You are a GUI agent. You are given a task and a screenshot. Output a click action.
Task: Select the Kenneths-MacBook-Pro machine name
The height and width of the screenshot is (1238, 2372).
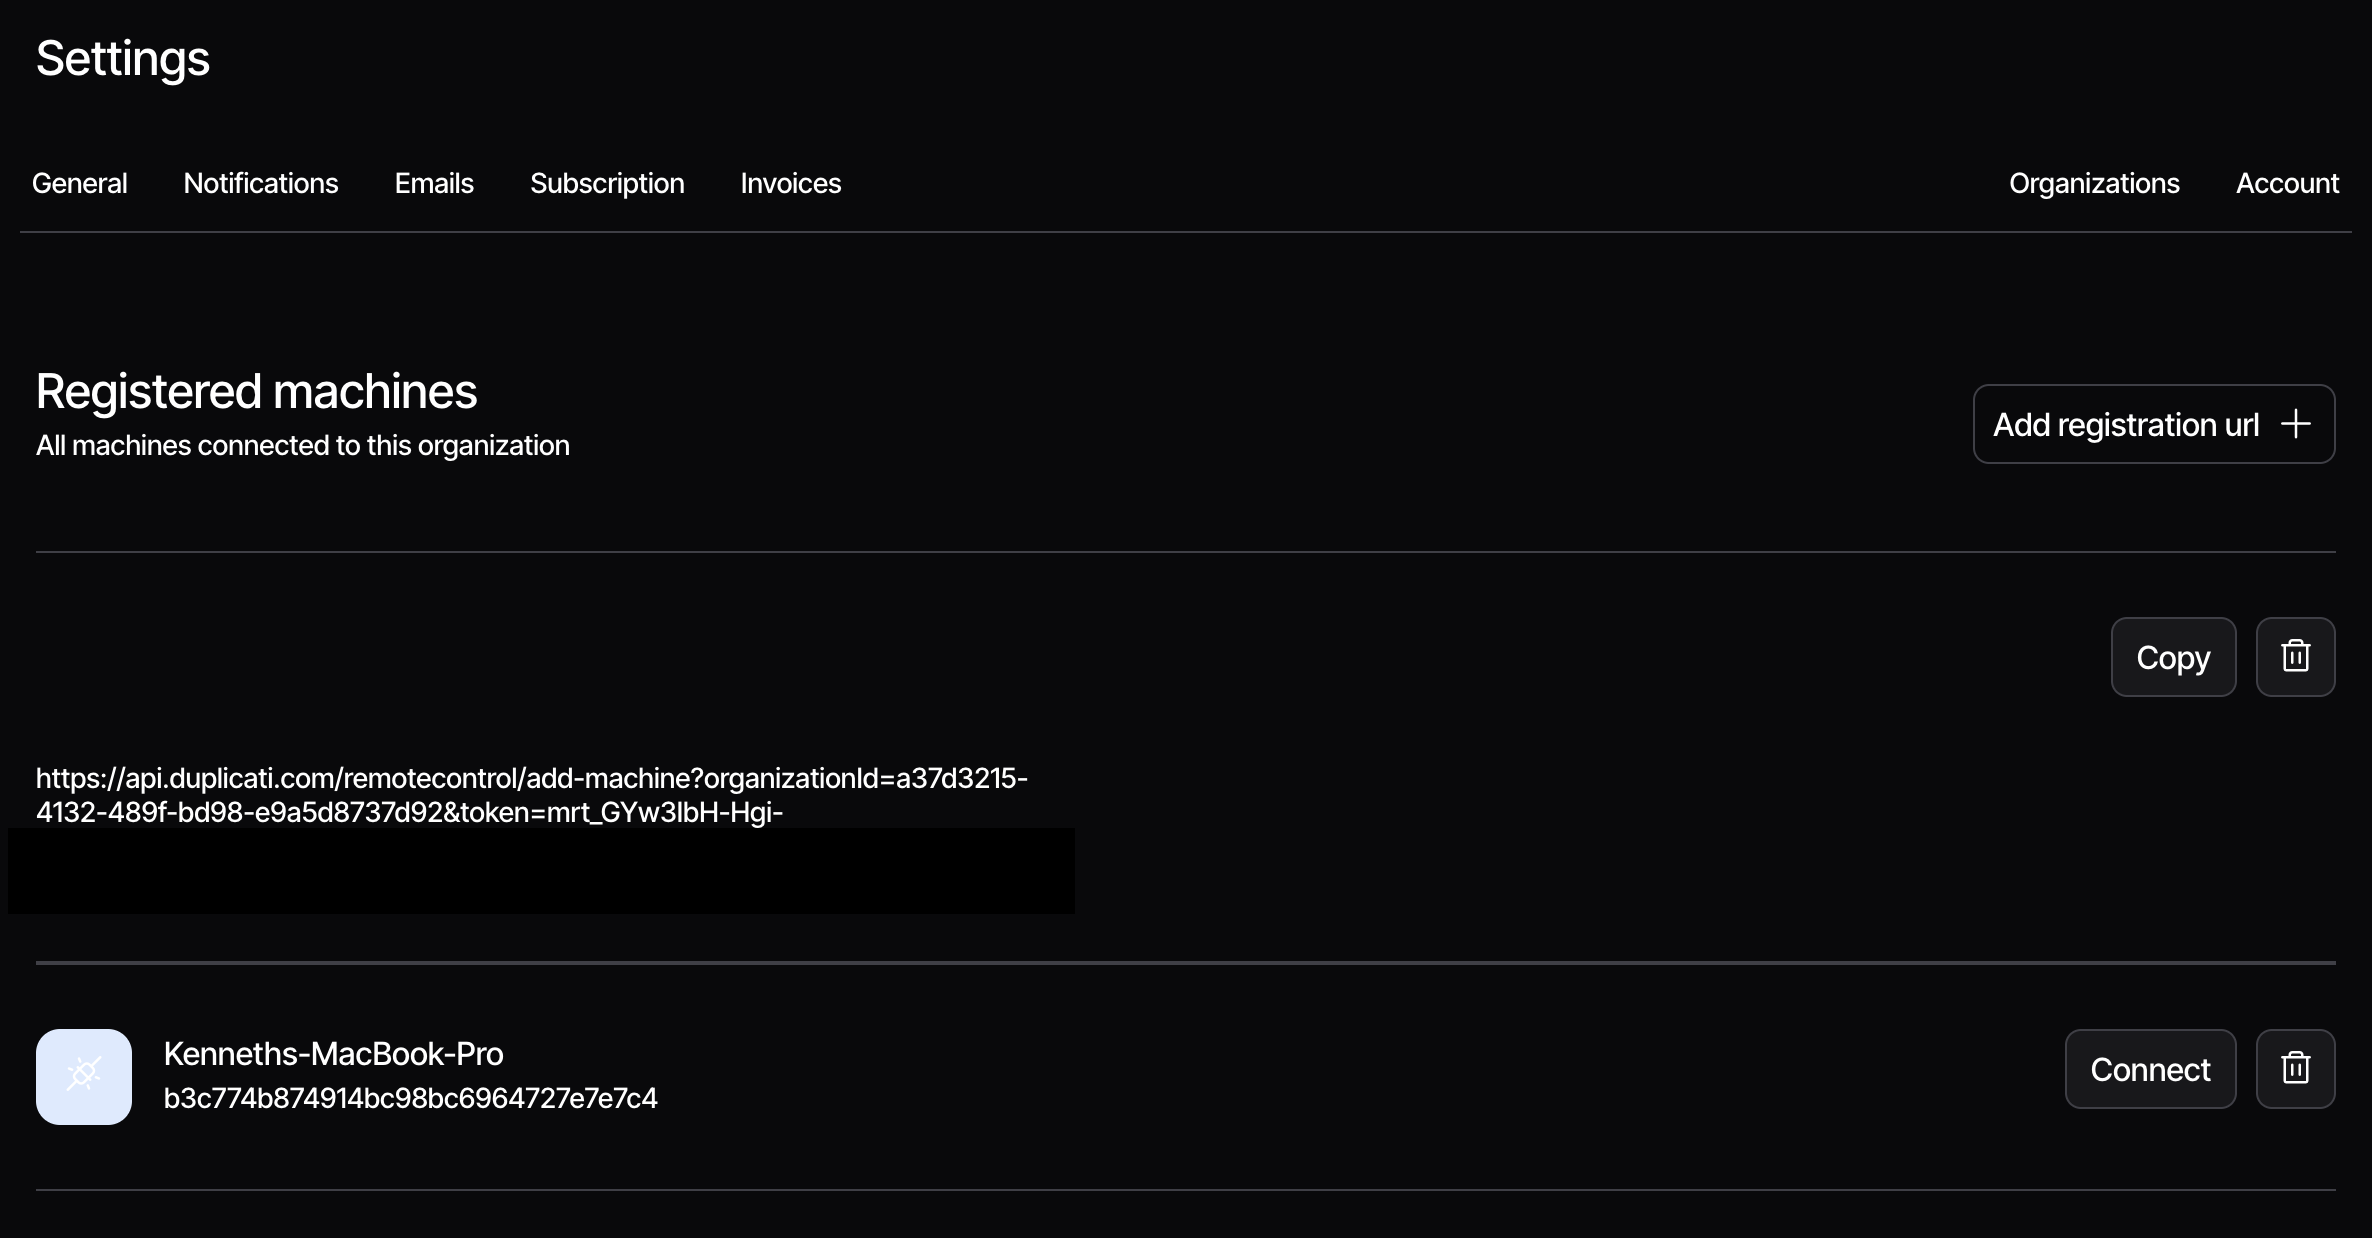[x=333, y=1054]
